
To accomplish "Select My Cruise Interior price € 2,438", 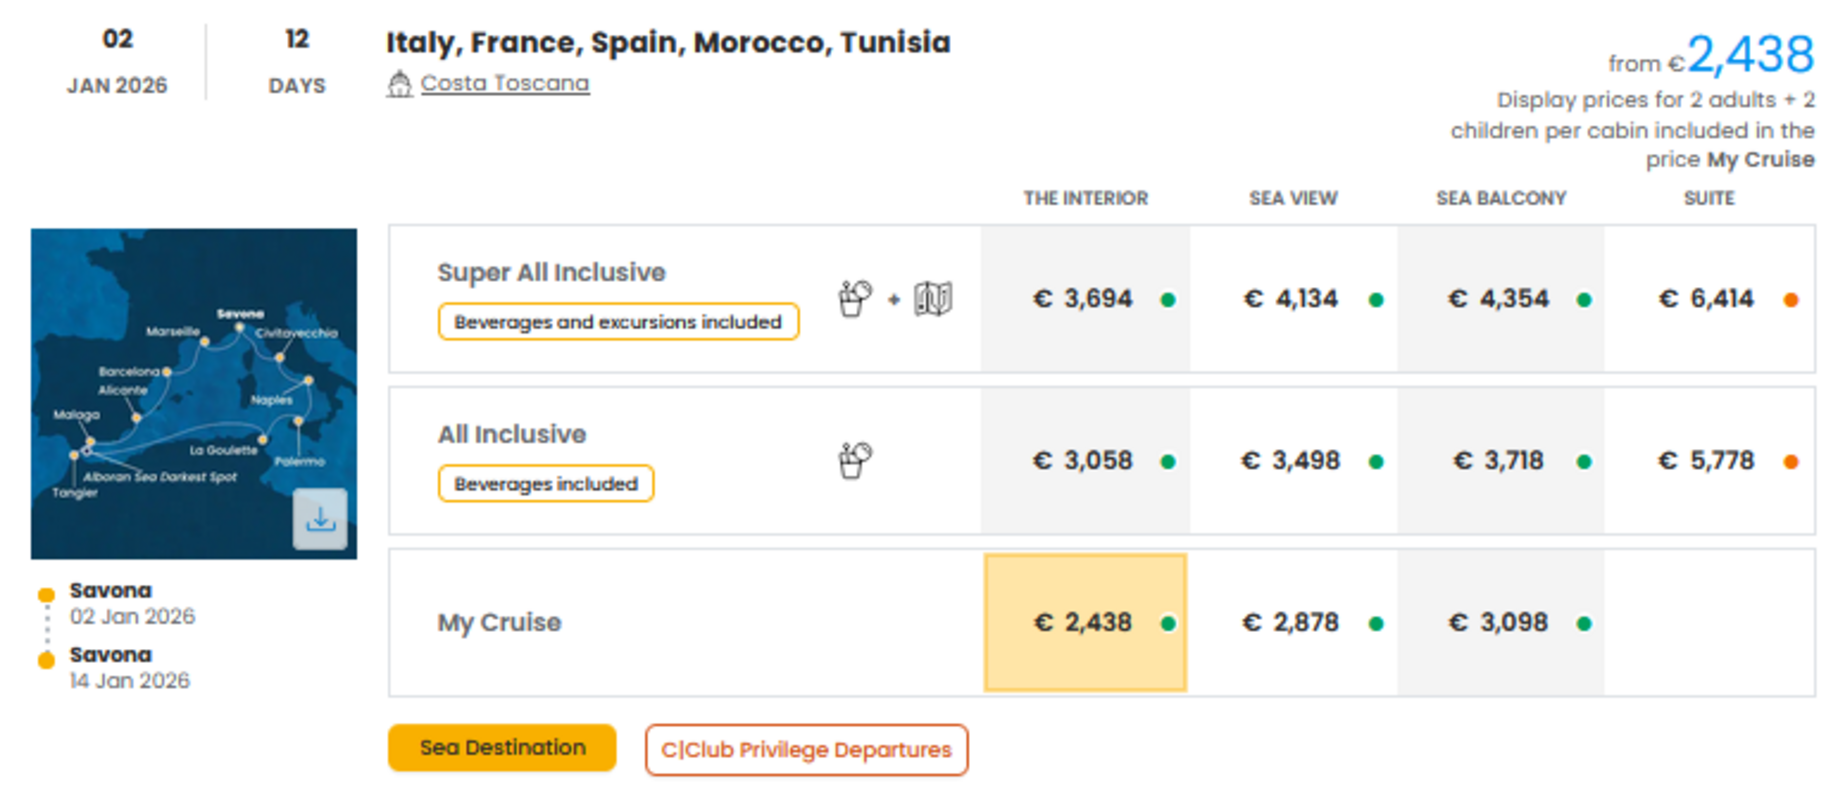I will (x=1084, y=622).
